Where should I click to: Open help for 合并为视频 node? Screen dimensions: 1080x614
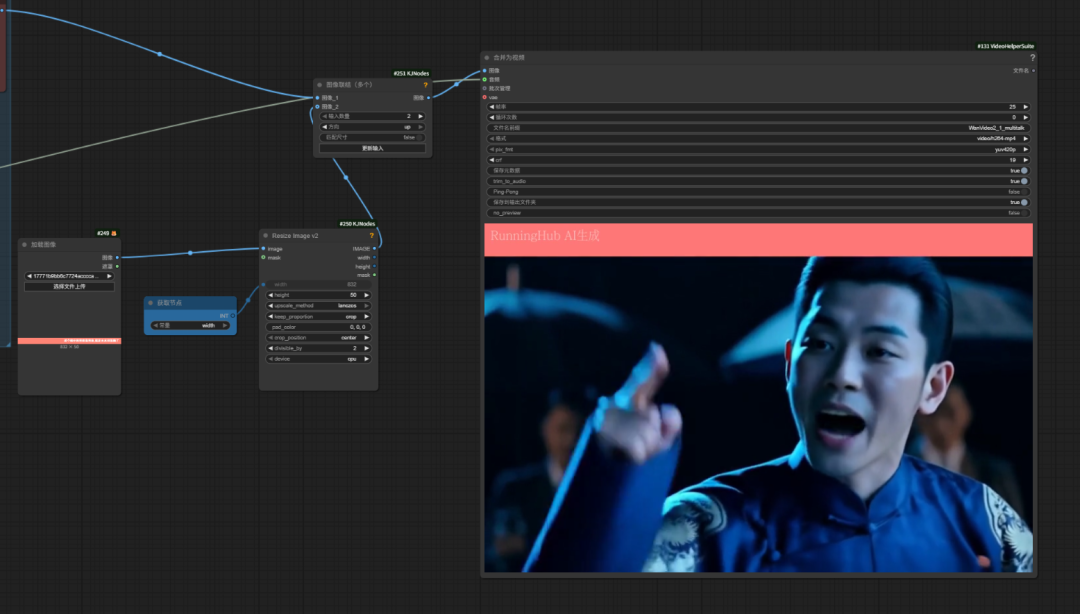coord(1032,58)
